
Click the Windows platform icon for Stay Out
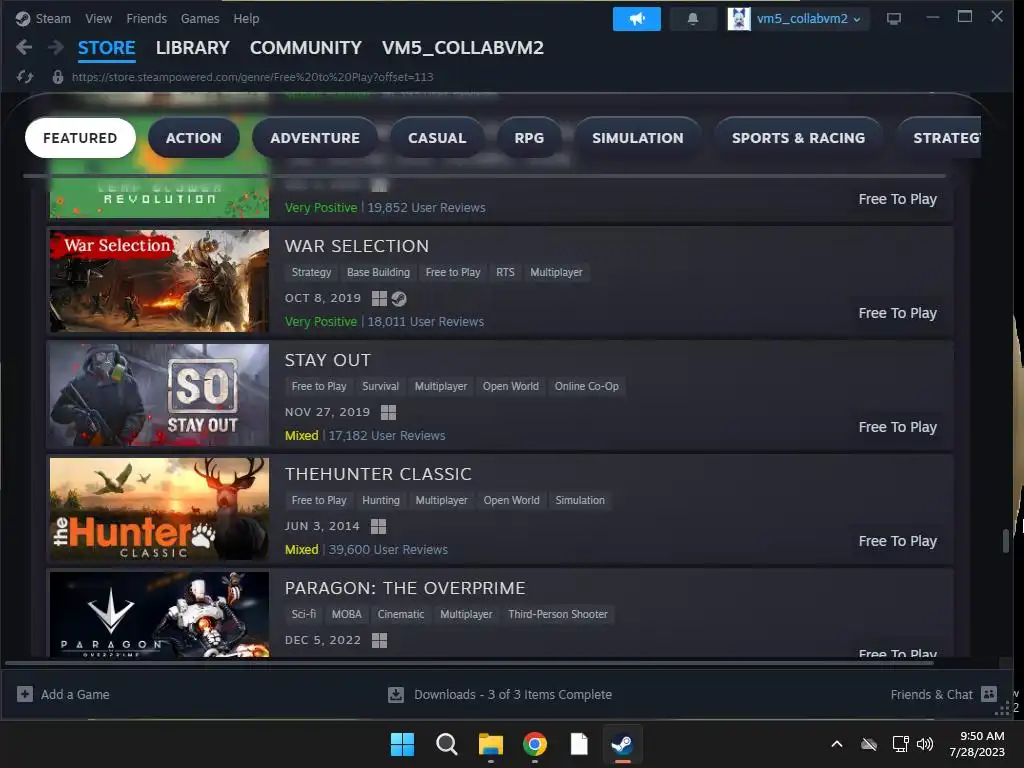tap(389, 412)
